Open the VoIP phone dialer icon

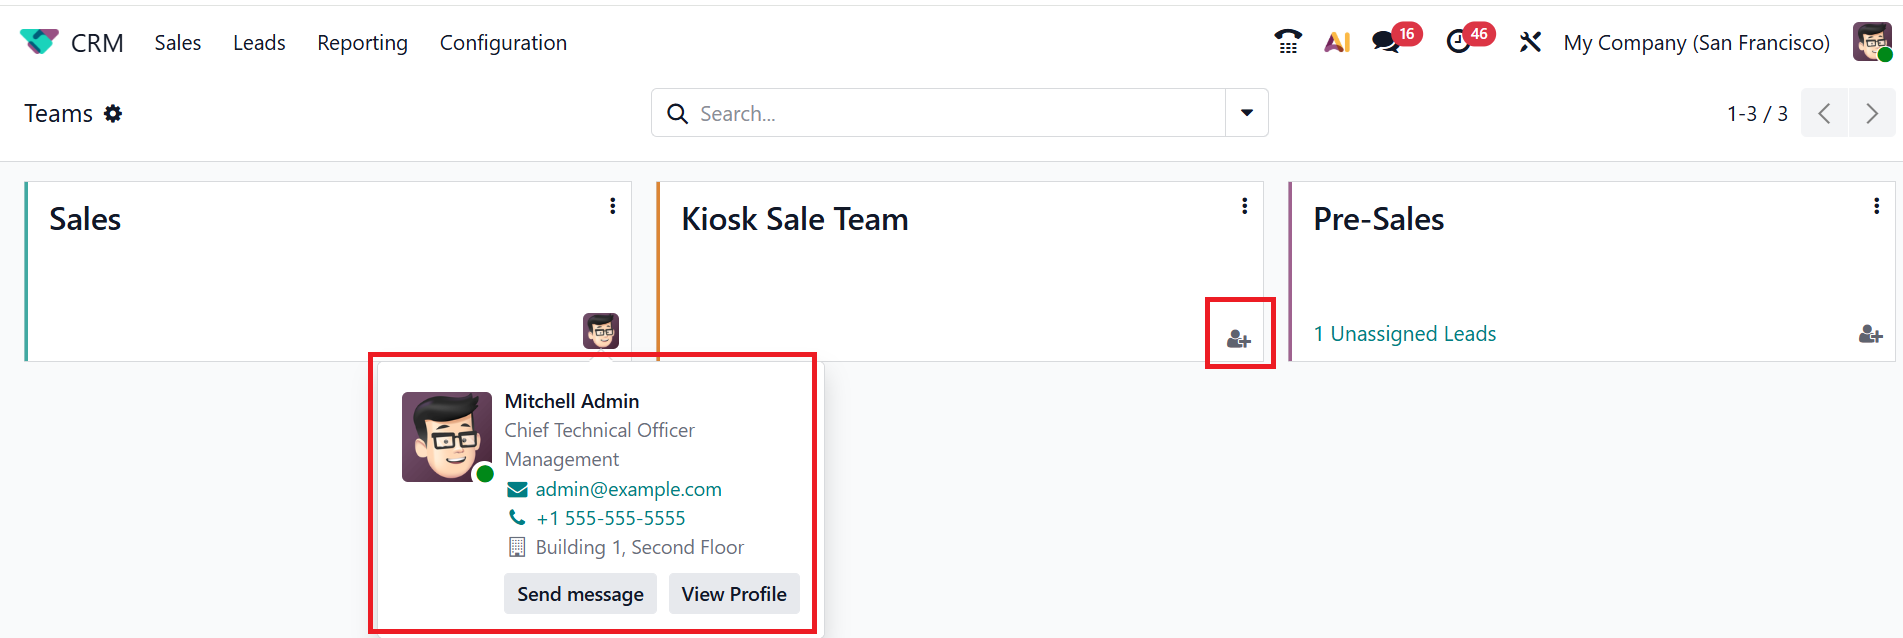pos(1287,42)
